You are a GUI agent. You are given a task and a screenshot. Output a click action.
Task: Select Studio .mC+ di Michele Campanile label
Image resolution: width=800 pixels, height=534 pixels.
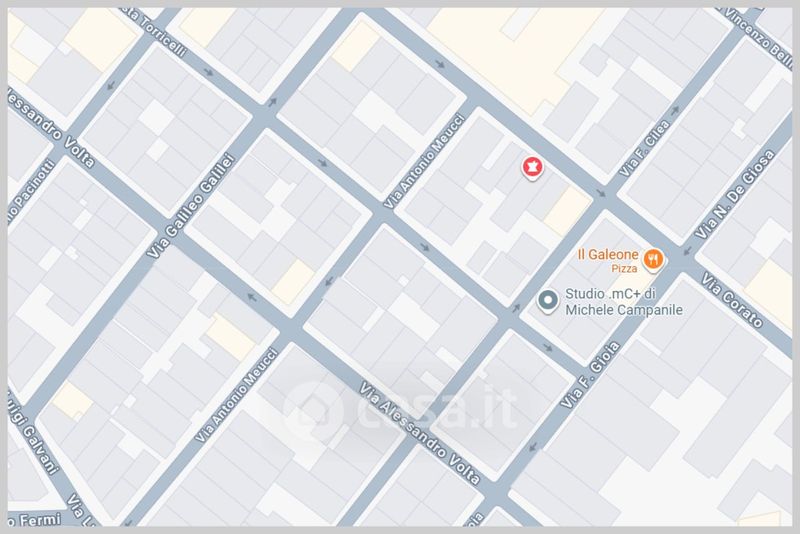(623, 302)
